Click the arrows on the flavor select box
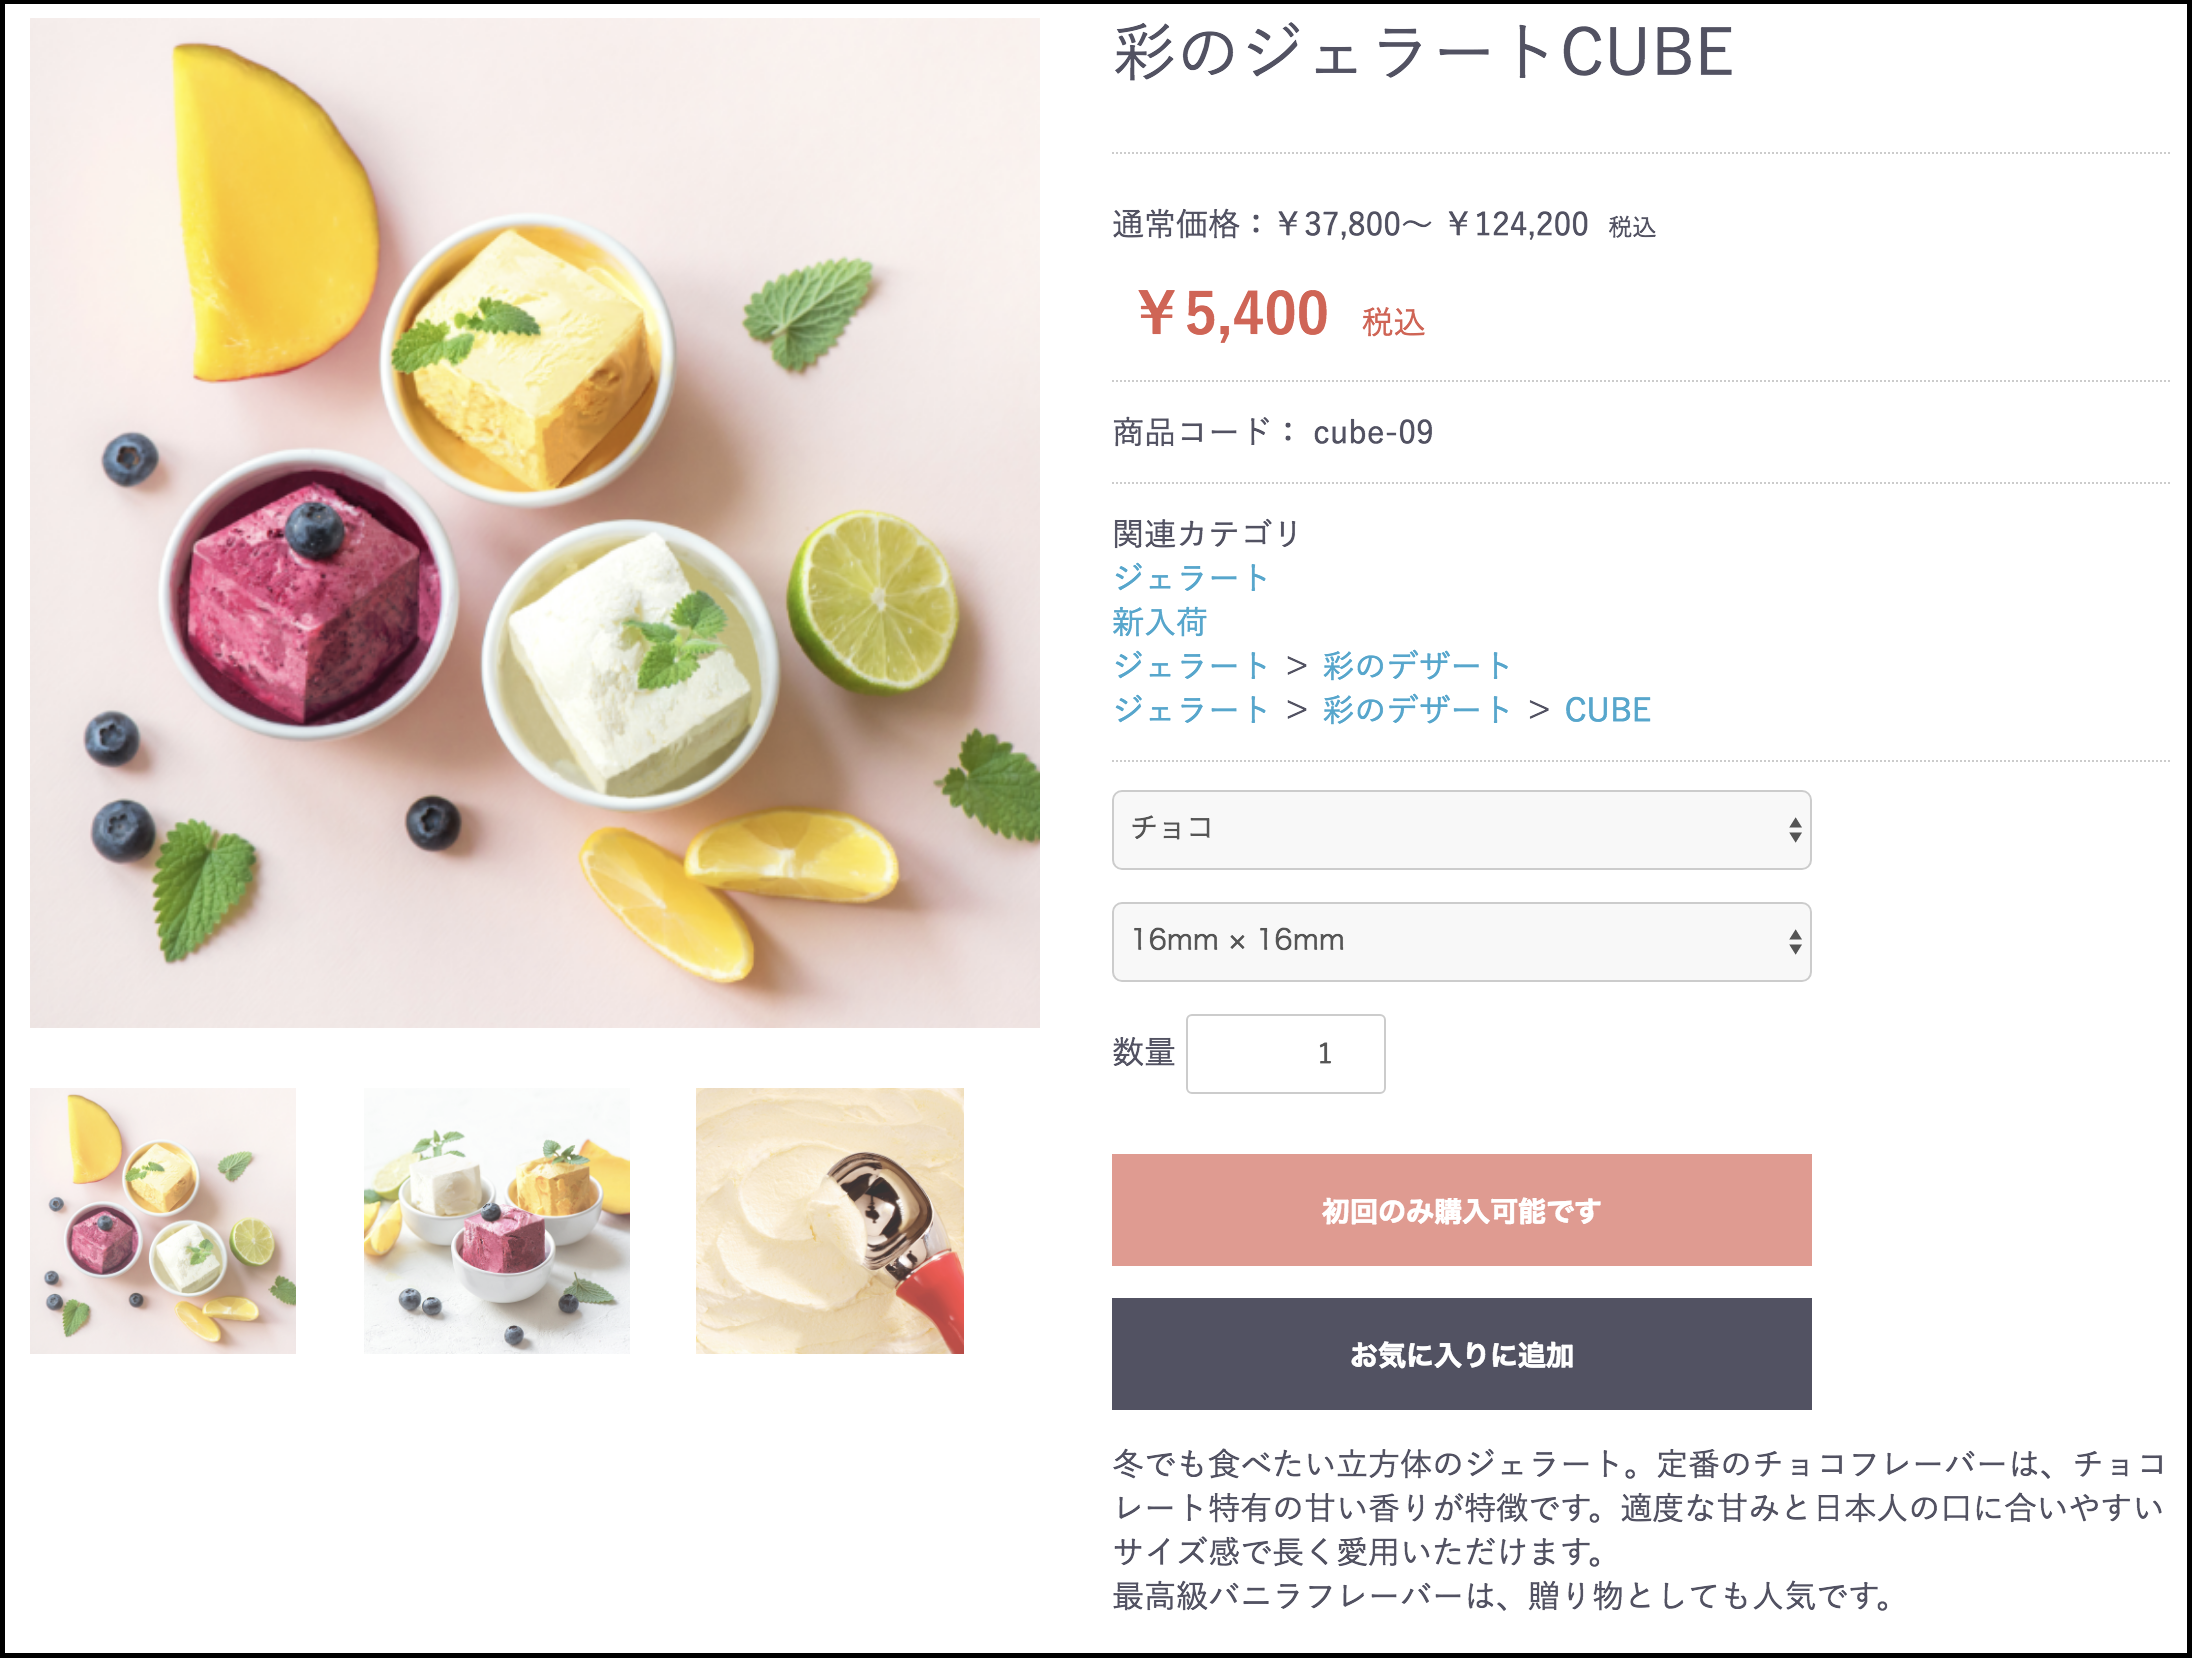Viewport: 2192px width, 1658px height. (1795, 829)
